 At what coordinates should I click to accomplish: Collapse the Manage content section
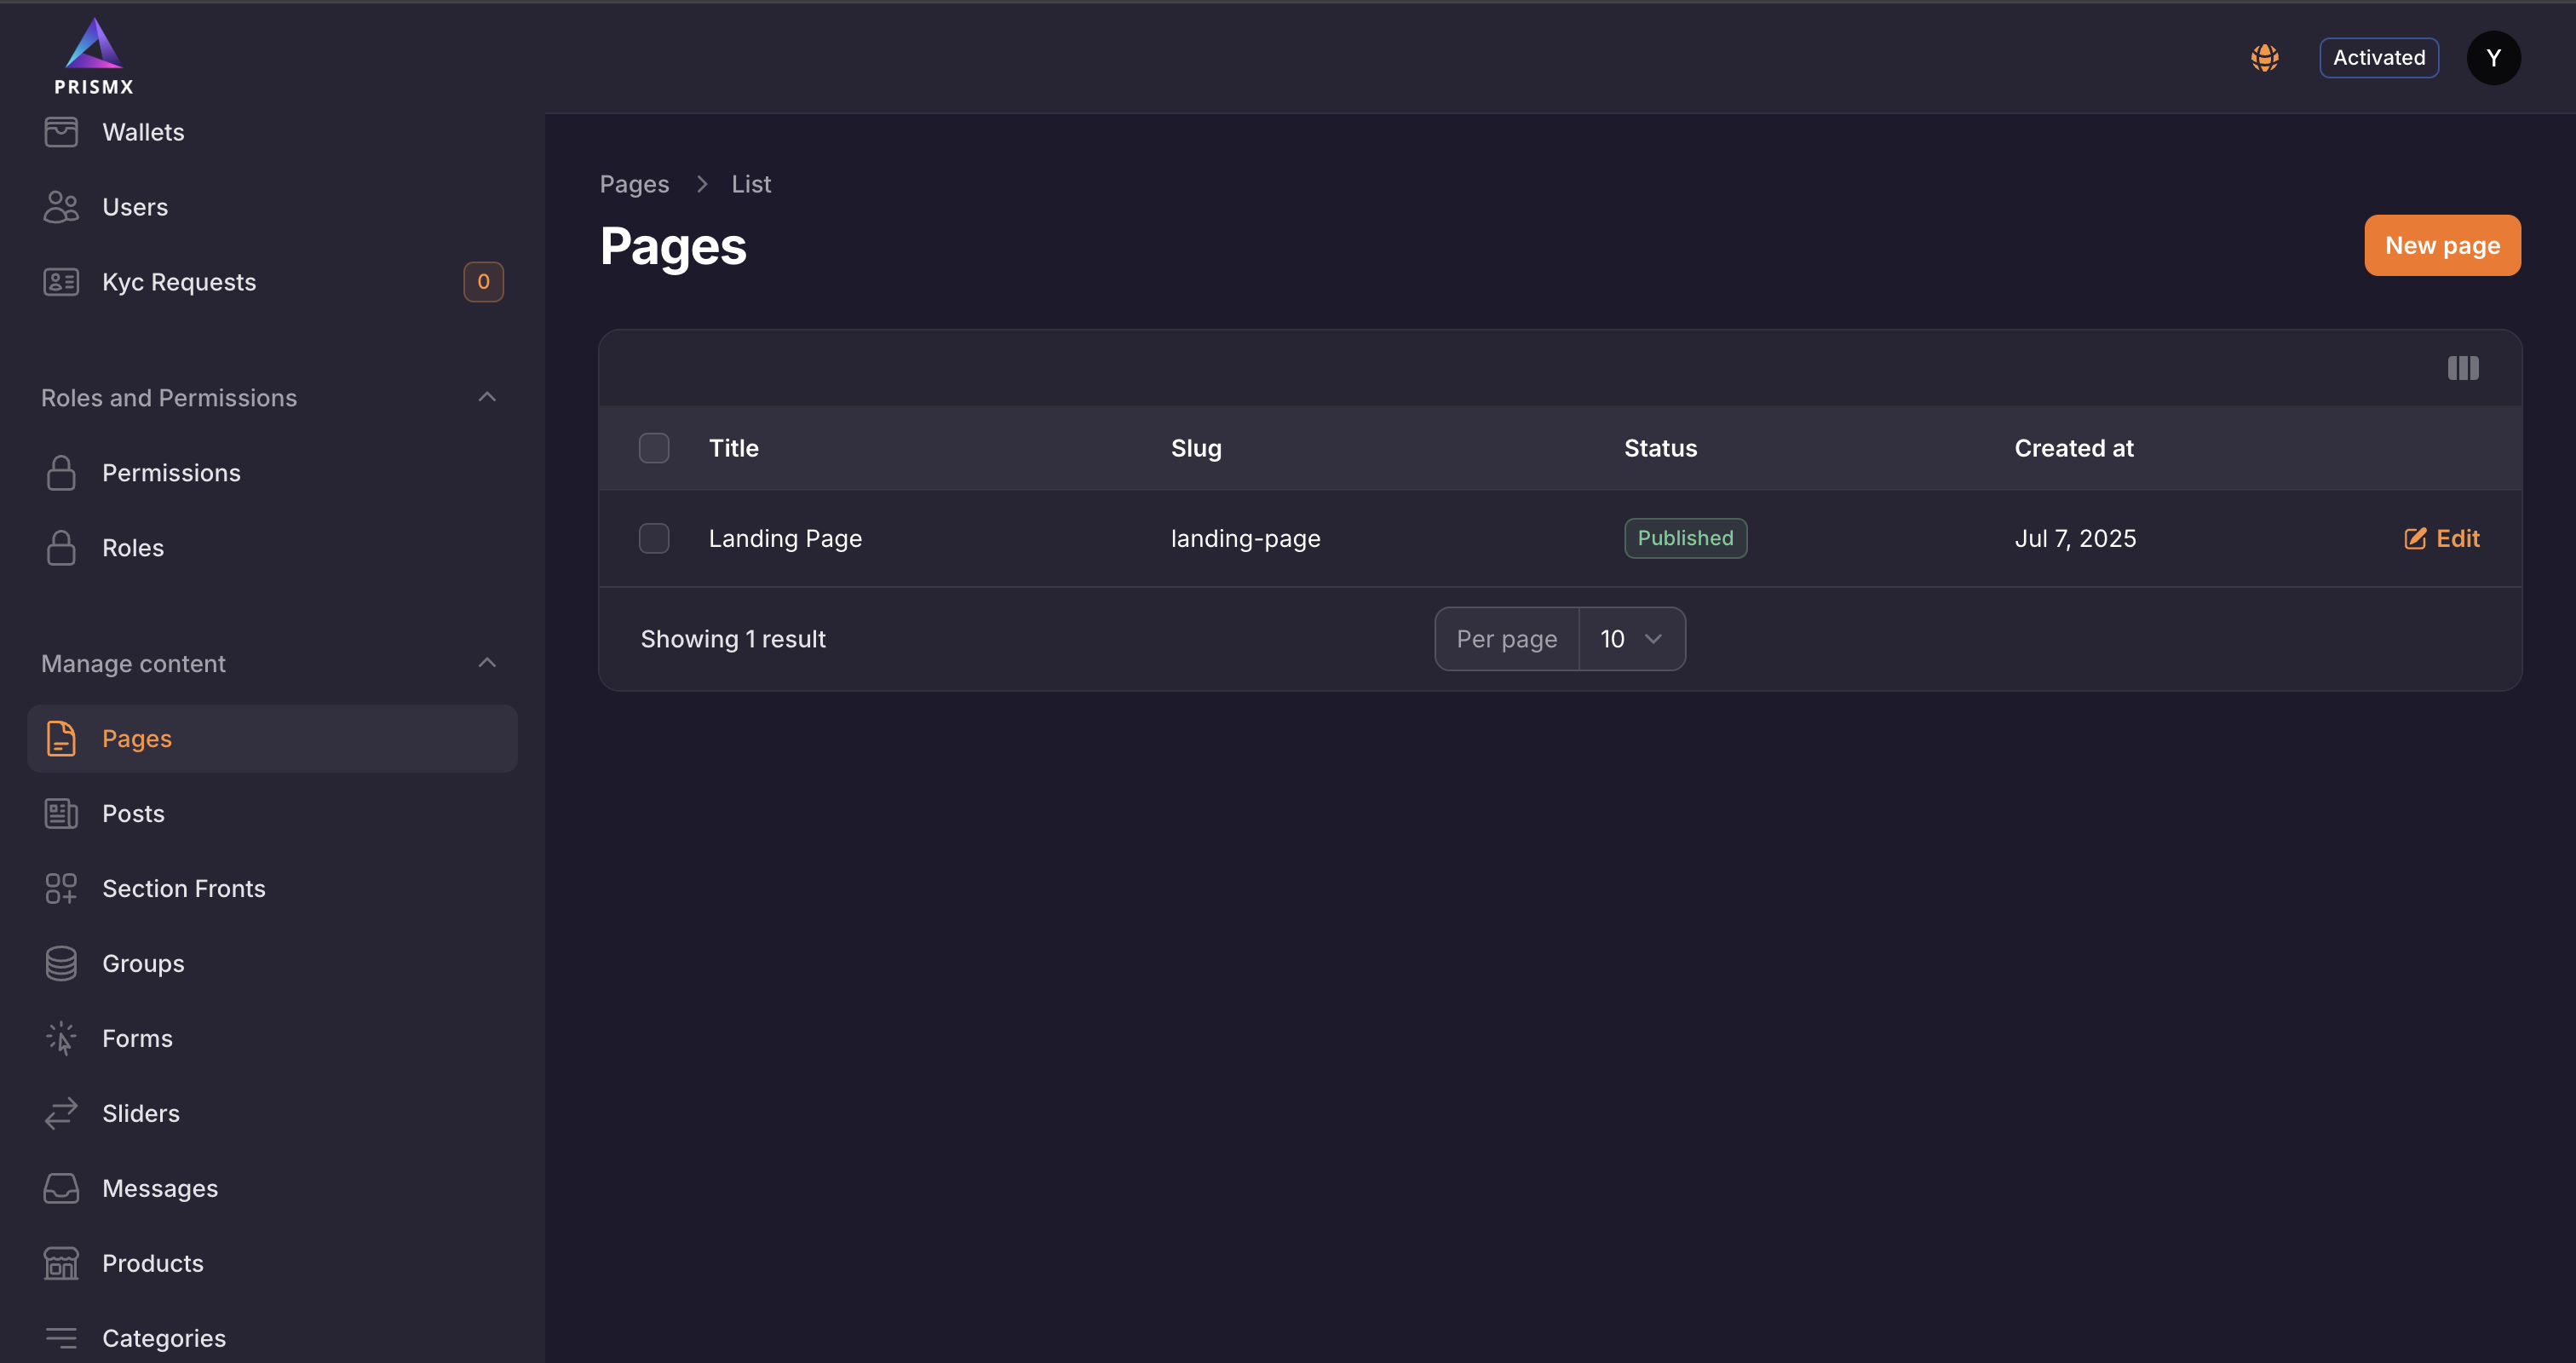(487, 663)
